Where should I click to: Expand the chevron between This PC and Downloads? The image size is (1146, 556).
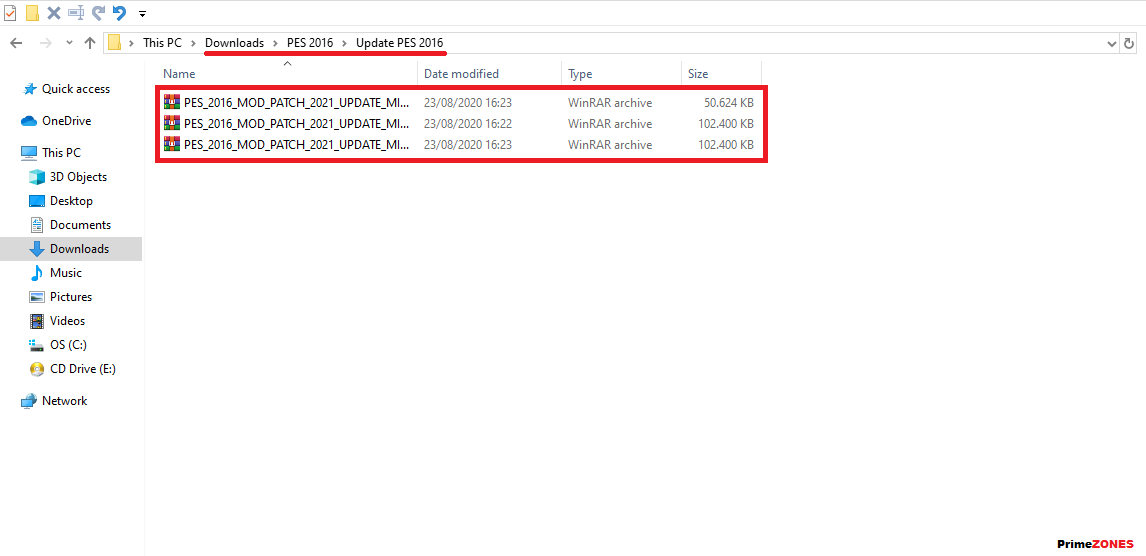pos(194,43)
